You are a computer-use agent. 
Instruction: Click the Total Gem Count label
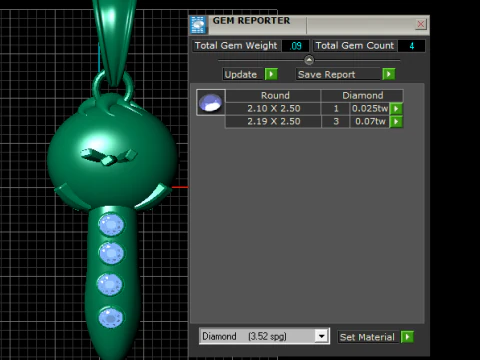pyautogui.click(x=355, y=46)
